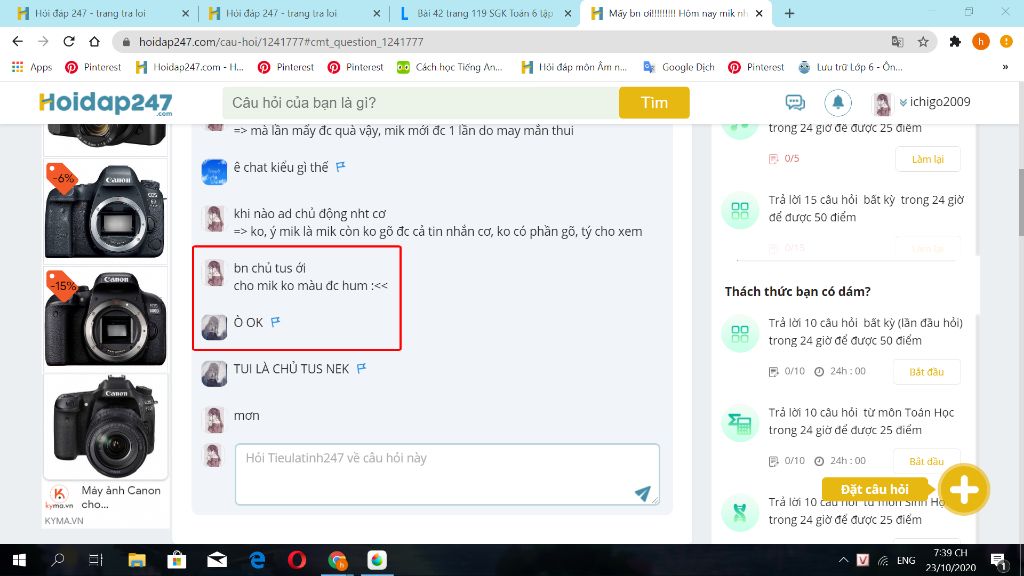Click avatar beside 'ê chat kiểu gì thế'
Screen dimensions: 1024x576
pos(214,172)
